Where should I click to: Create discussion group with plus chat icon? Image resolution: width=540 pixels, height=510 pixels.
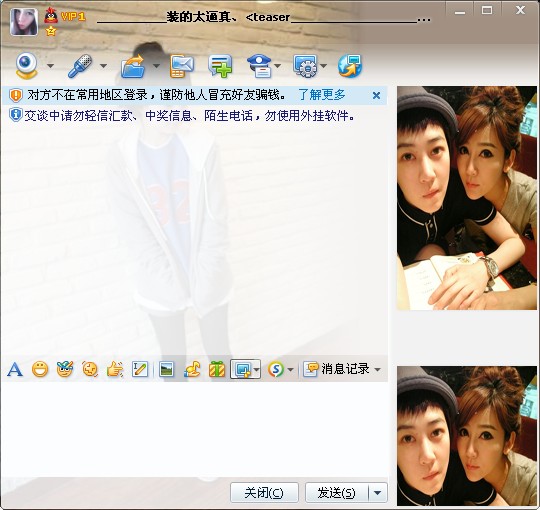click(x=220, y=65)
